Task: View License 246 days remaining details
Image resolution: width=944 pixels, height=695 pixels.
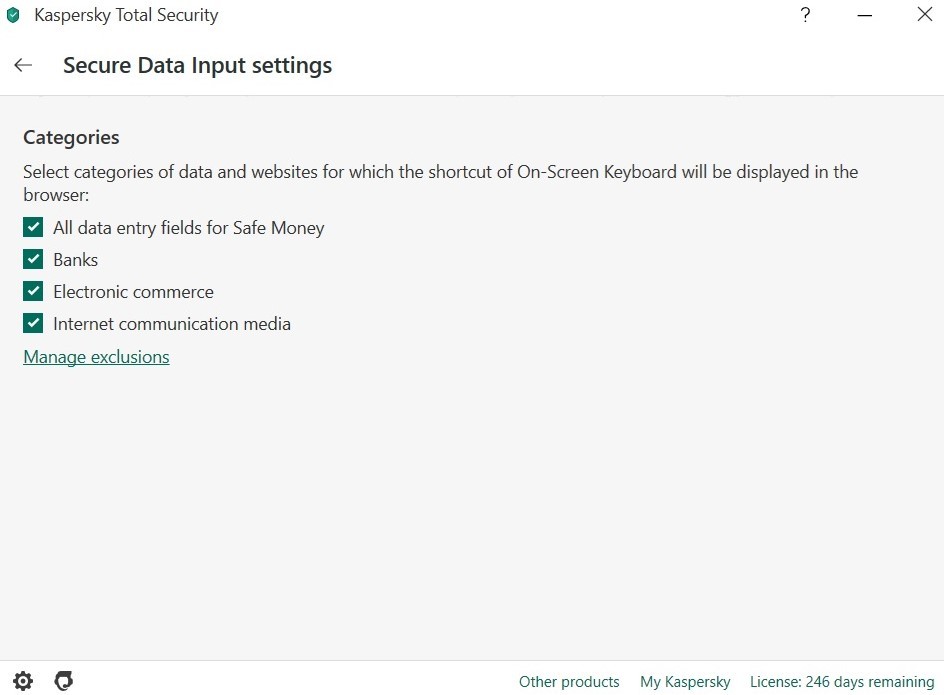Action: tap(842, 681)
